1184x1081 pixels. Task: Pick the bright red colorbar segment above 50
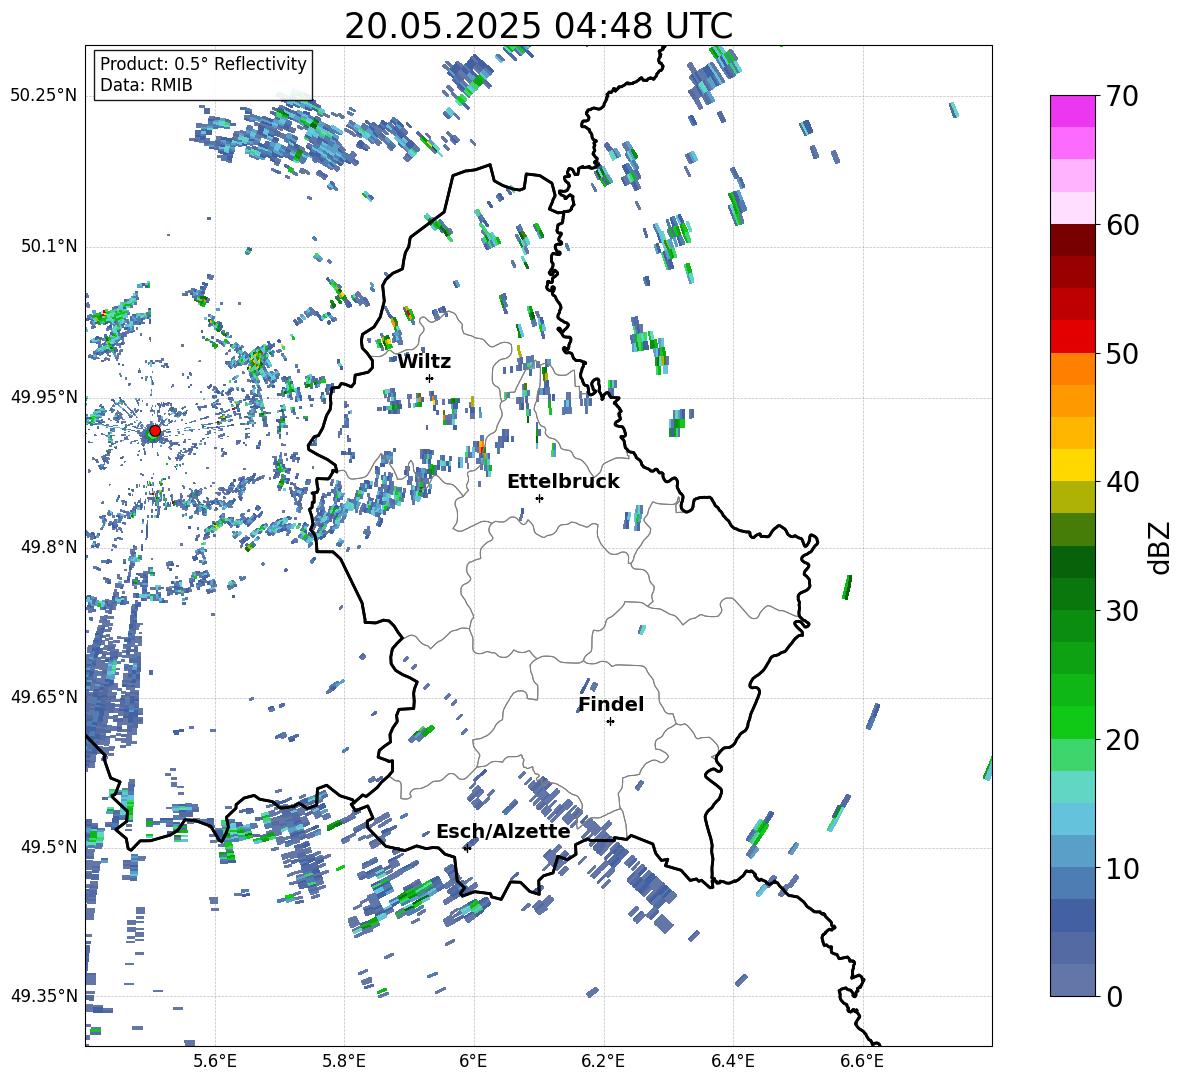point(1073,337)
